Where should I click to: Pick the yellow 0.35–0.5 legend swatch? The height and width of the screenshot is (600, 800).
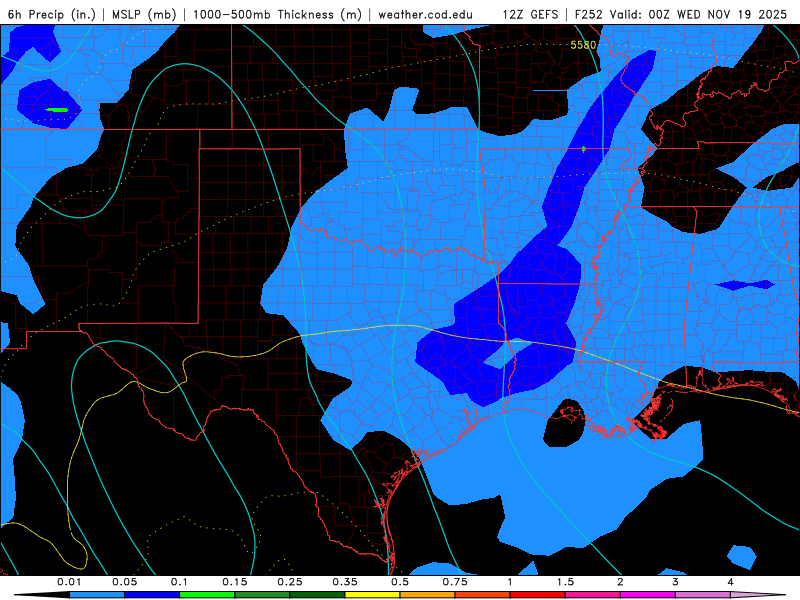coord(372,595)
